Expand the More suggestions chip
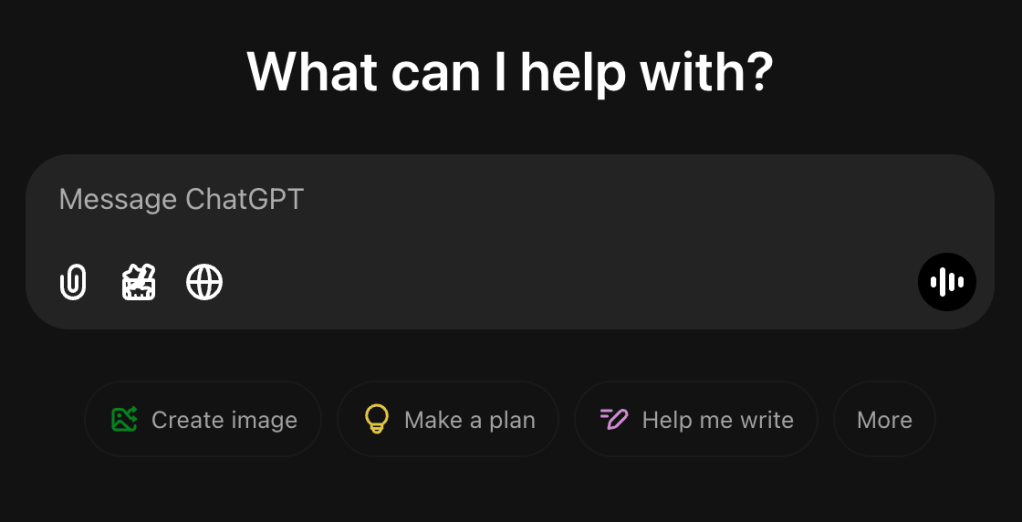1022x522 pixels. pyautogui.click(x=884, y=419)
